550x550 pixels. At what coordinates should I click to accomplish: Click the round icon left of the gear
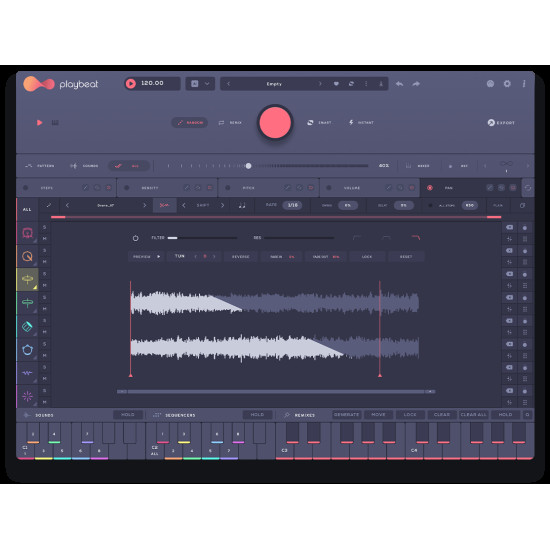(490, 84)
